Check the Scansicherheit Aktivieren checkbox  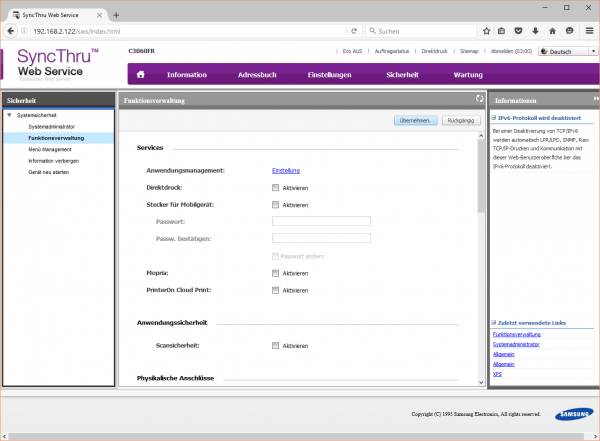pyautogui.click(x=275, y=345)
